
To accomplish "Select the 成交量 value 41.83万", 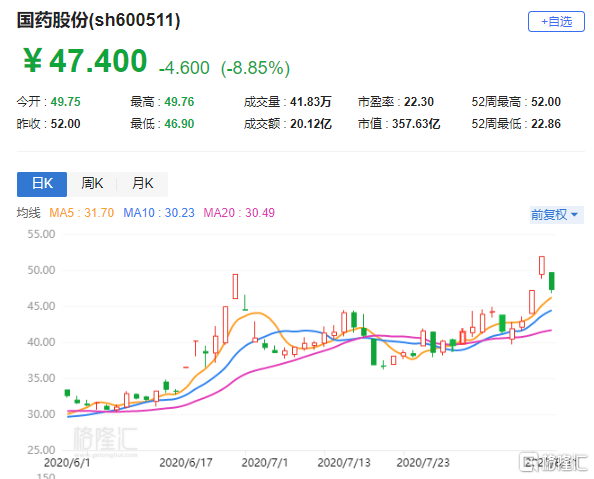I will point(311,102).
